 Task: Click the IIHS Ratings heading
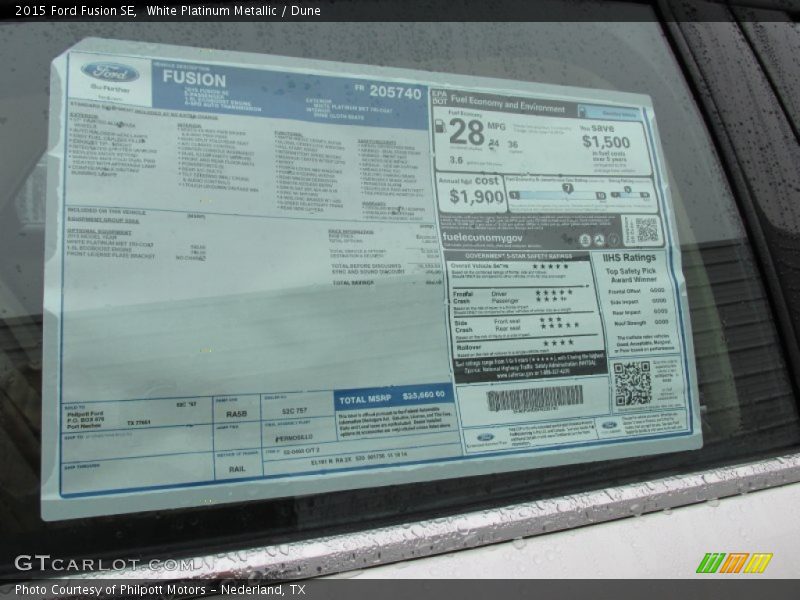[629, 258]
